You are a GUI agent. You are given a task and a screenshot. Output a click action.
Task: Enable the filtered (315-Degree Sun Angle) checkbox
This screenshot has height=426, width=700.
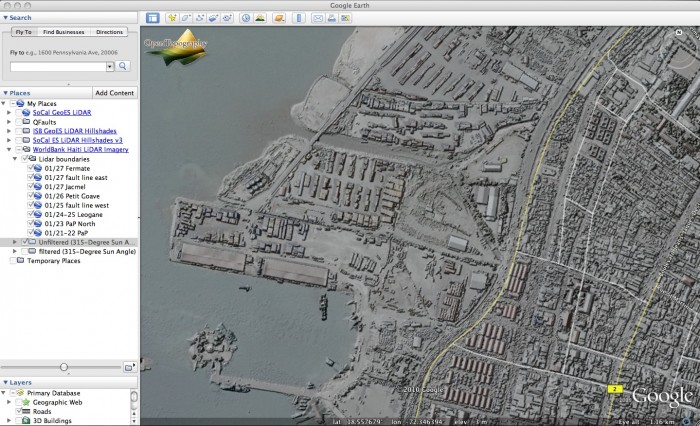tap(25, 251)
